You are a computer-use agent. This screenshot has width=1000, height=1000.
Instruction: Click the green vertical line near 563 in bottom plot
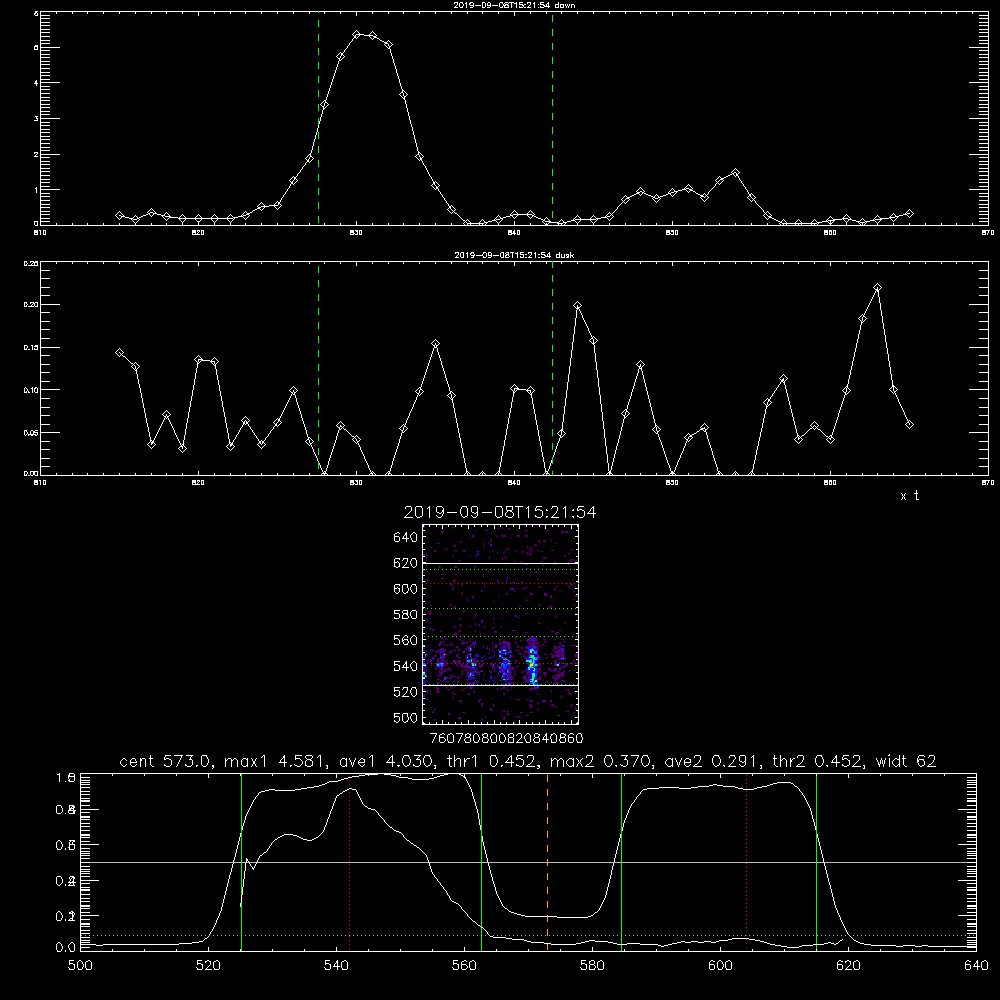482,862
